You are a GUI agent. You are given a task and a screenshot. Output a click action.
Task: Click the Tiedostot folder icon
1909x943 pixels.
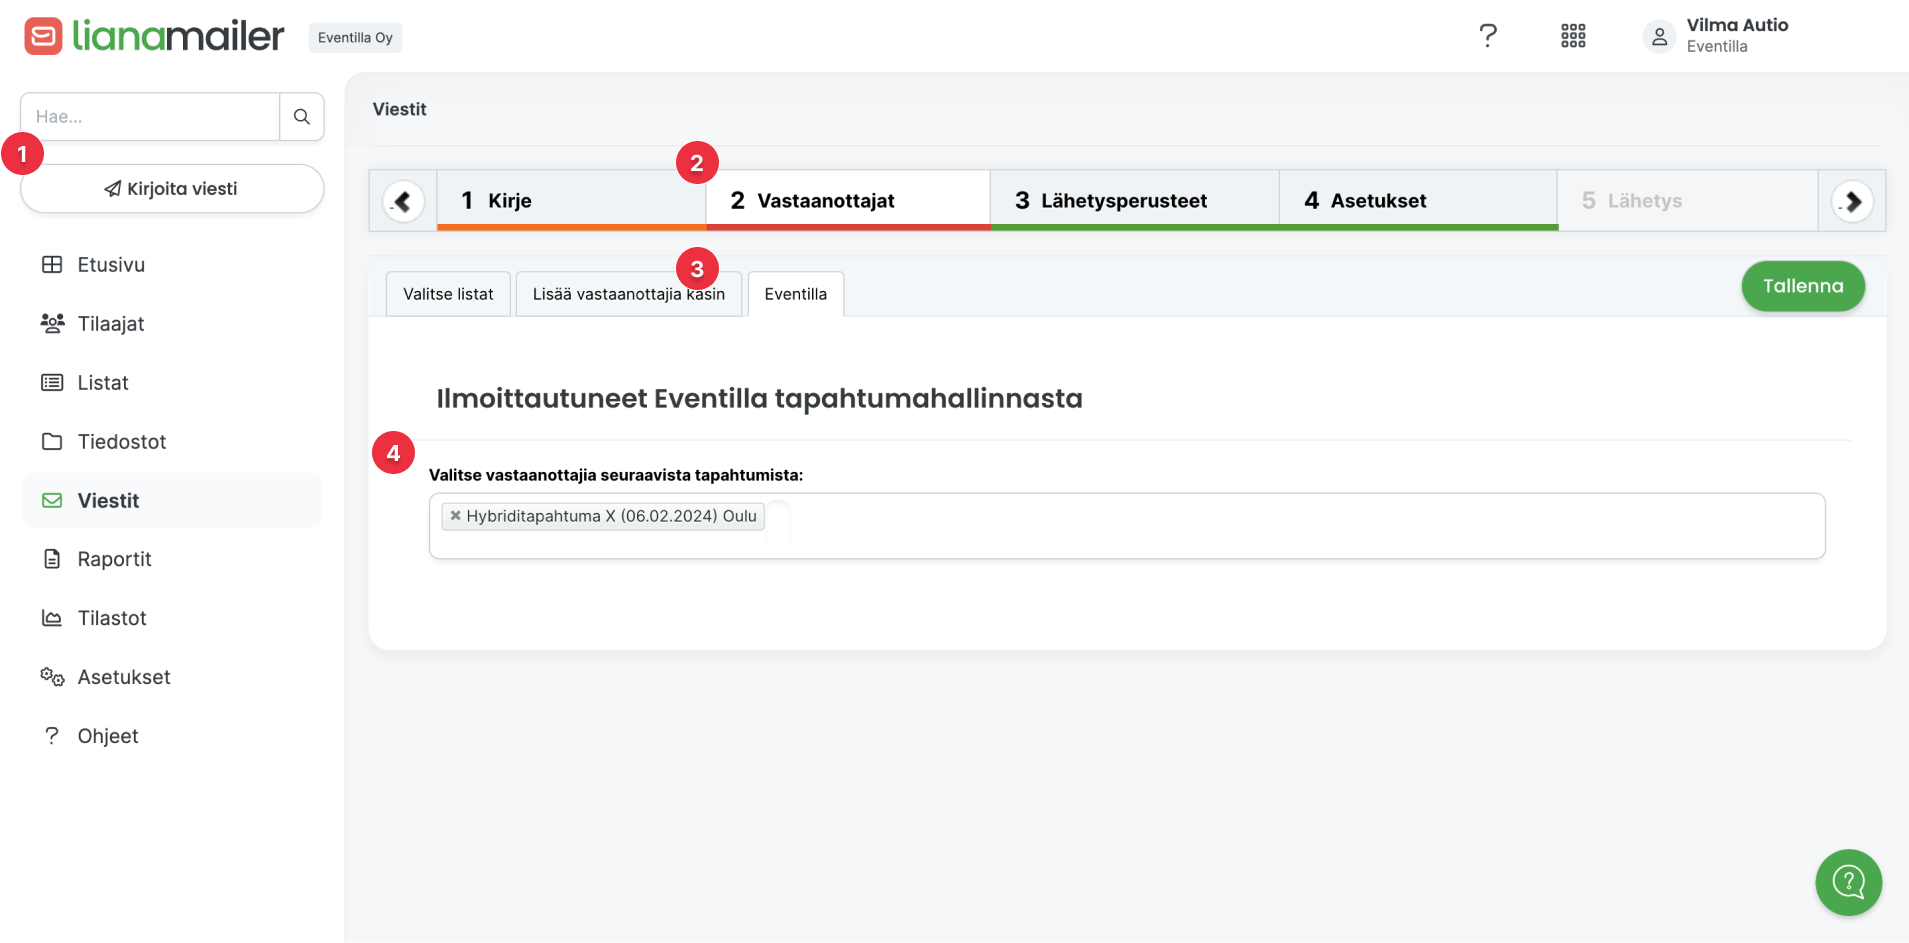point(52,441)
